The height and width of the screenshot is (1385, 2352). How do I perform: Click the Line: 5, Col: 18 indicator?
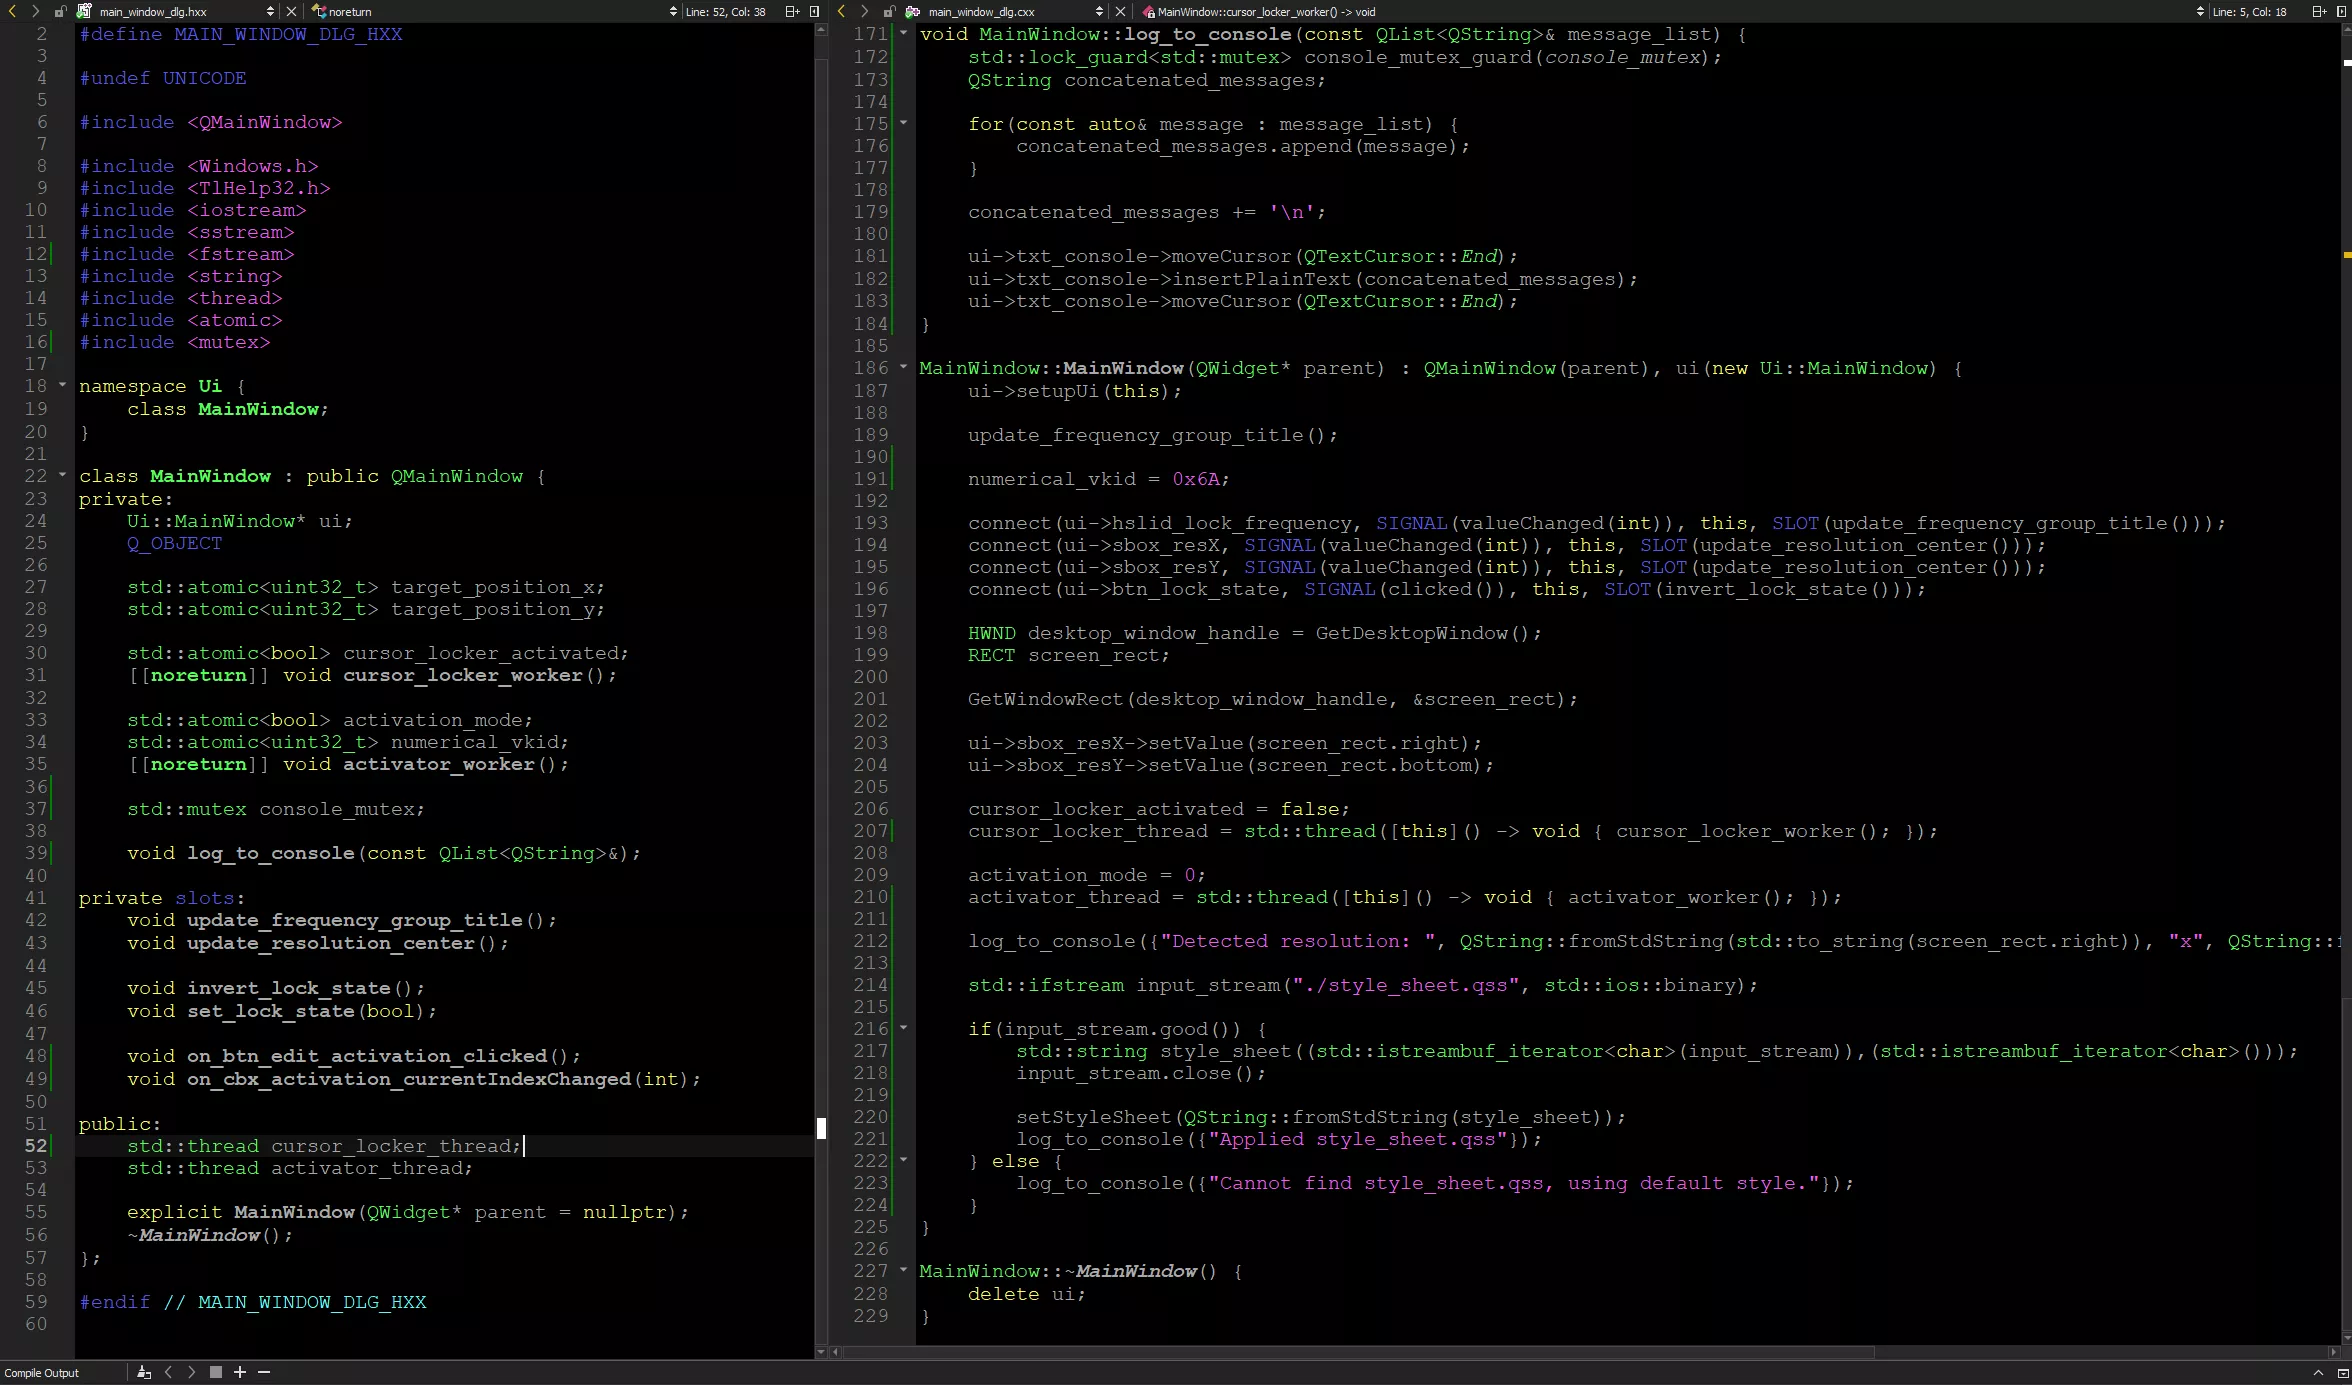(2249, 11)
